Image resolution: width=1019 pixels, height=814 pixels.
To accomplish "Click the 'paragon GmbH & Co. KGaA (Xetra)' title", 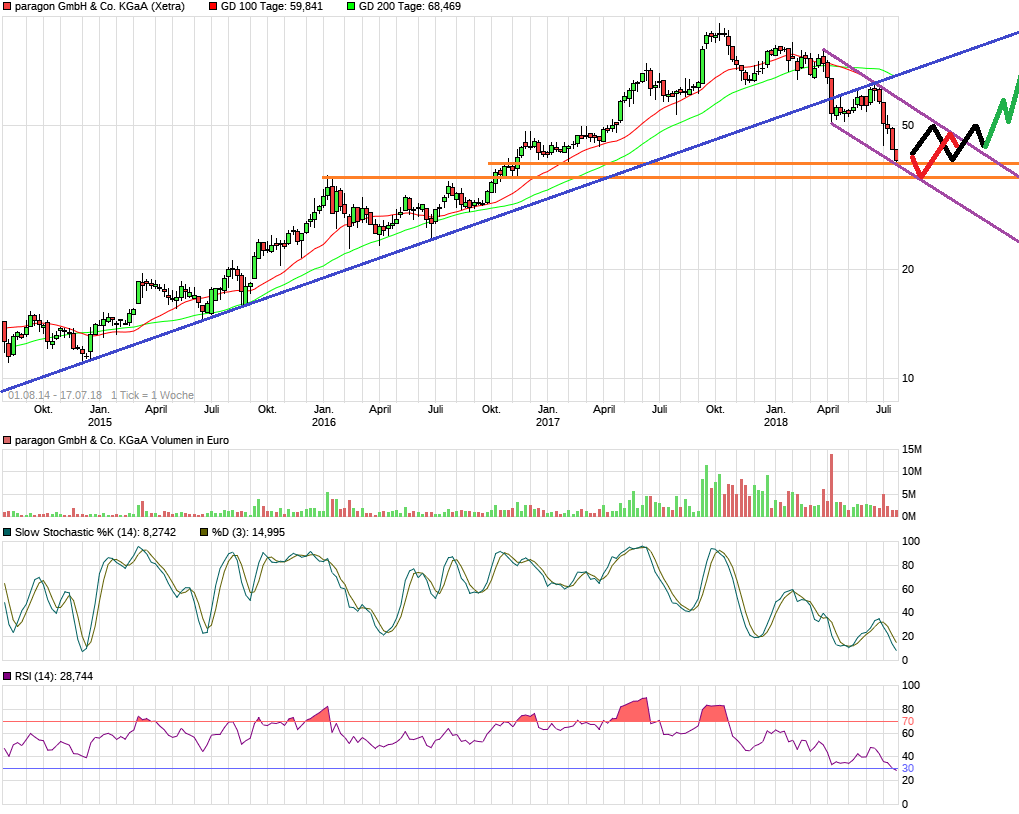I will [99, 6].
